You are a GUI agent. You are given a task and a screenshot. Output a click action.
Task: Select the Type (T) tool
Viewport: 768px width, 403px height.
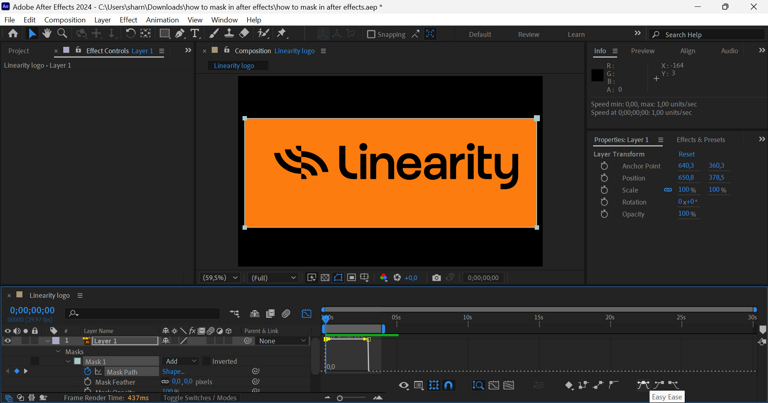click(194, 33)
